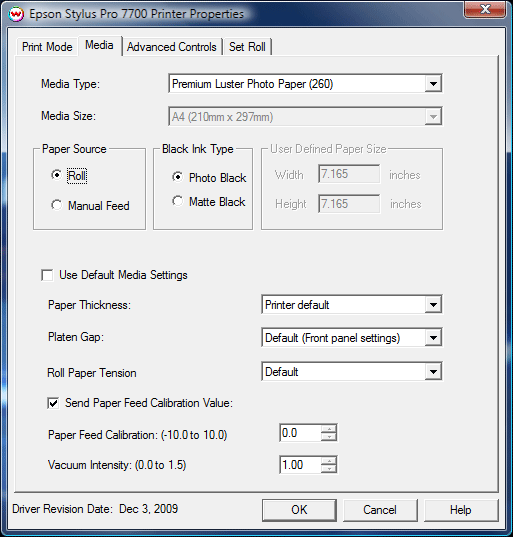The height and width of the screenshot is (537, 513).
Task: Open the Advanced Controls tab
Action: point(172,47)
